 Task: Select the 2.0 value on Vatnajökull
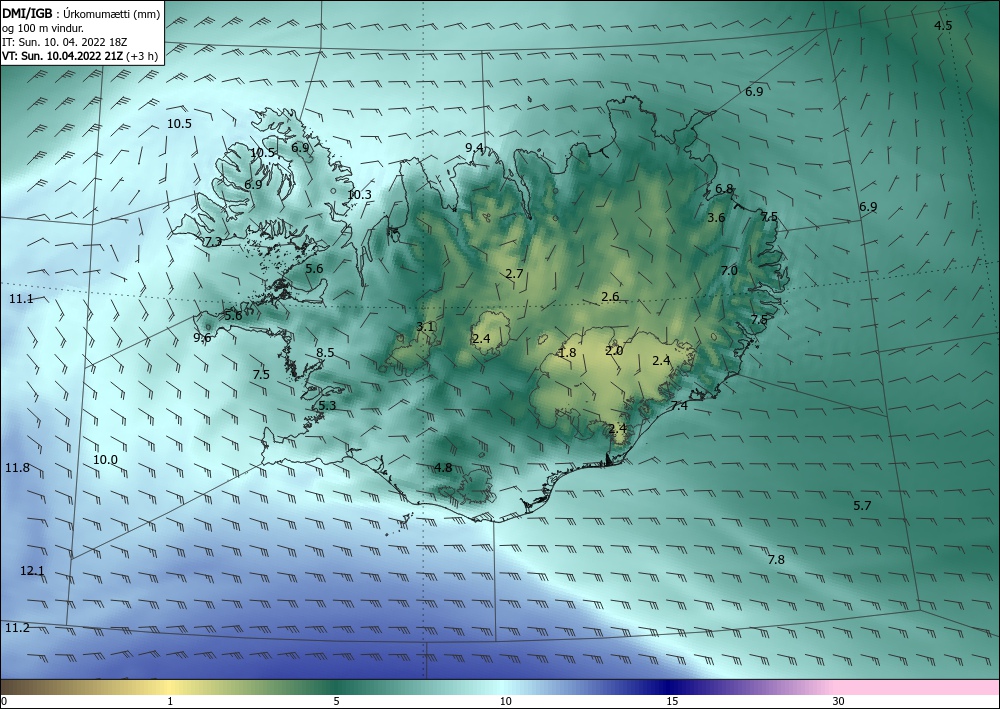614,351
